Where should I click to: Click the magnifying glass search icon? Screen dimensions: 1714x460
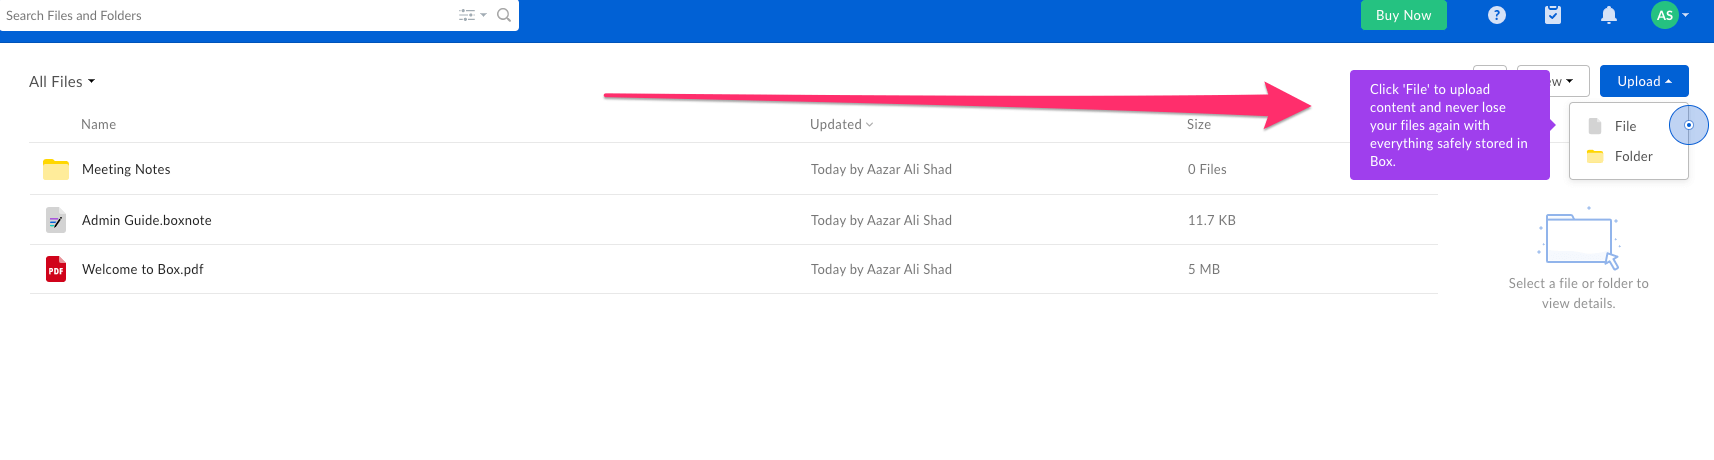point(504,15)
